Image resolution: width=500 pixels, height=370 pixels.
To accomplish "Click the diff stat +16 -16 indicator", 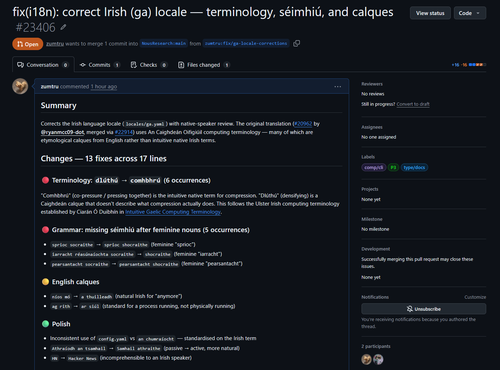I will coord(469,65).
